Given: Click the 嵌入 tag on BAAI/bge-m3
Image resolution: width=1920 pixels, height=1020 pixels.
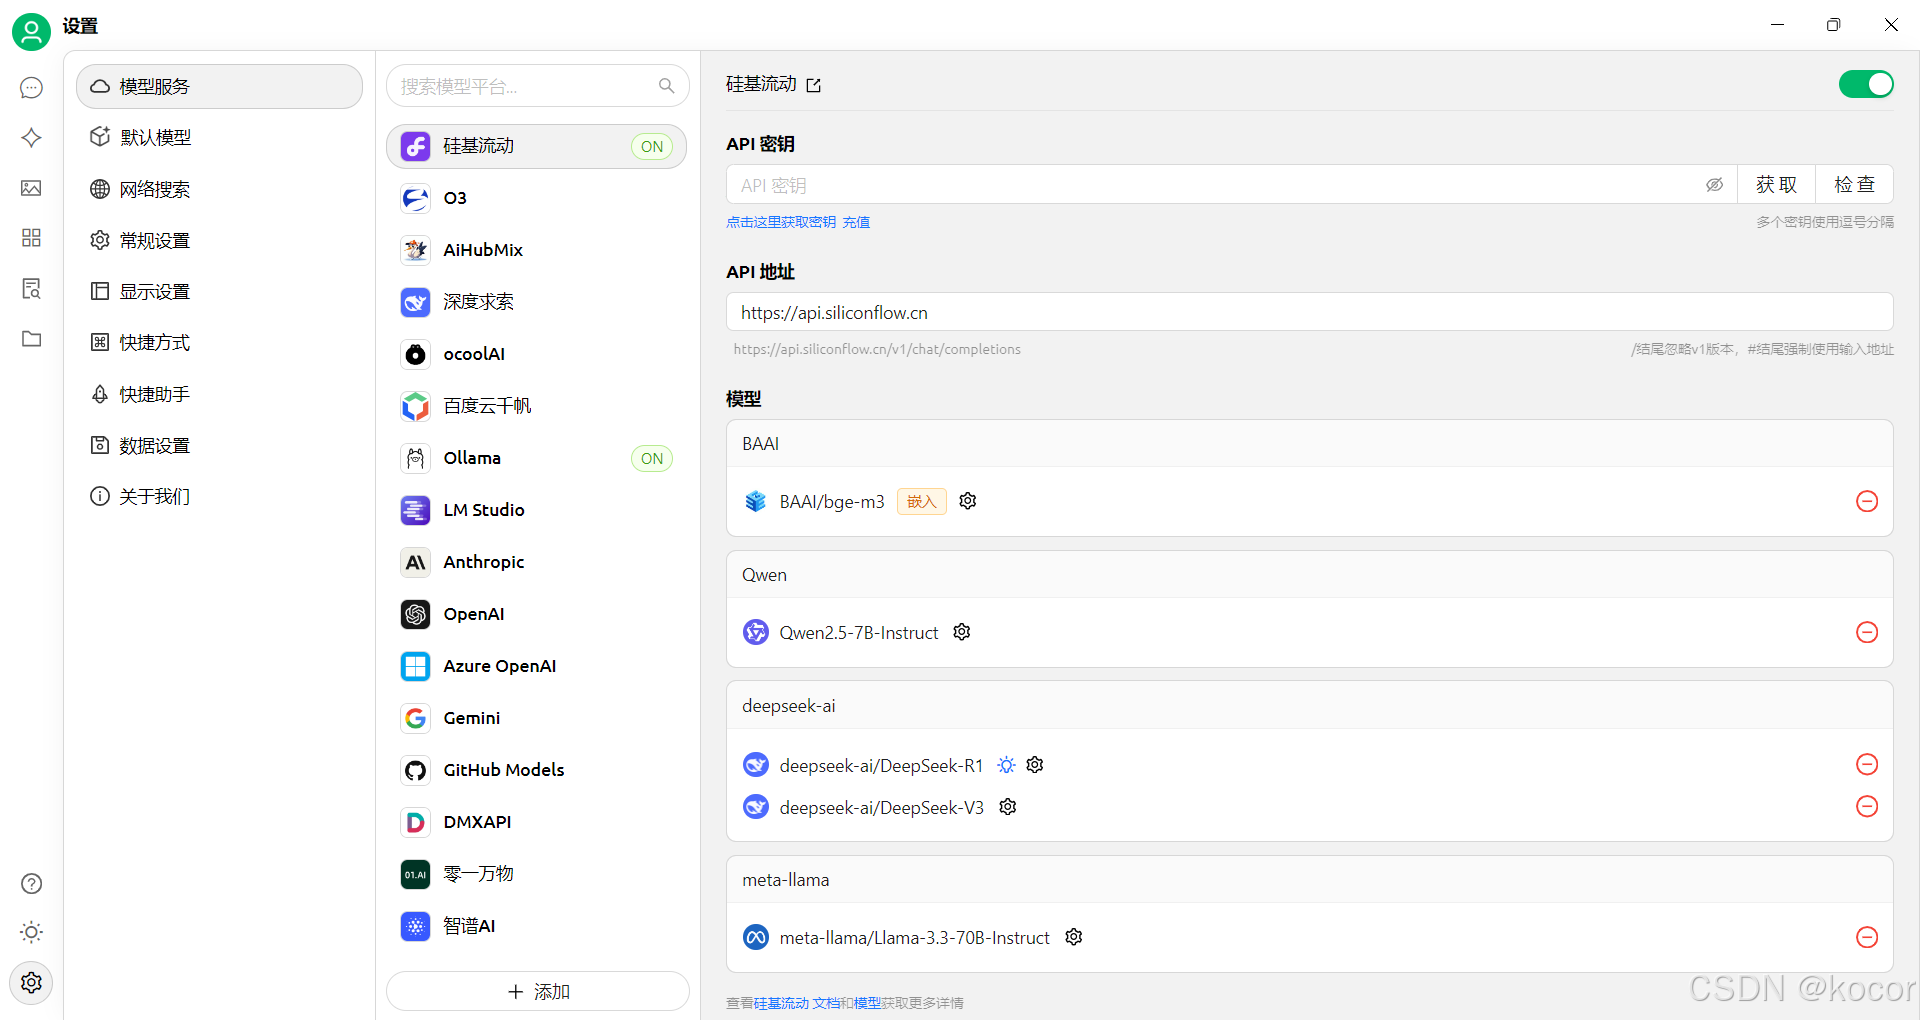Looking at the screenshot, I should point(922,502).
